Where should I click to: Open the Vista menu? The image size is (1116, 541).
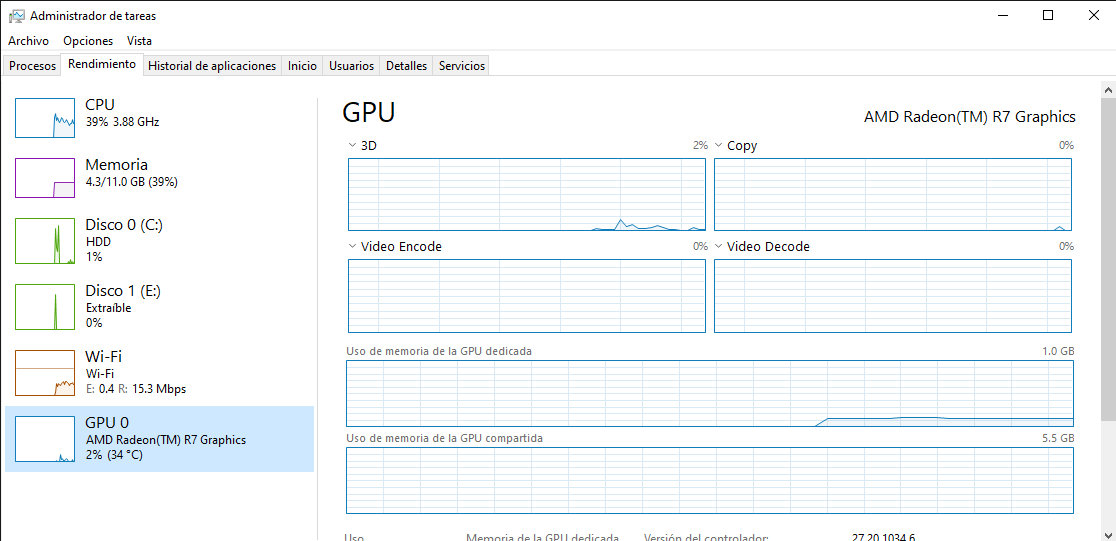tap(139, 41)
